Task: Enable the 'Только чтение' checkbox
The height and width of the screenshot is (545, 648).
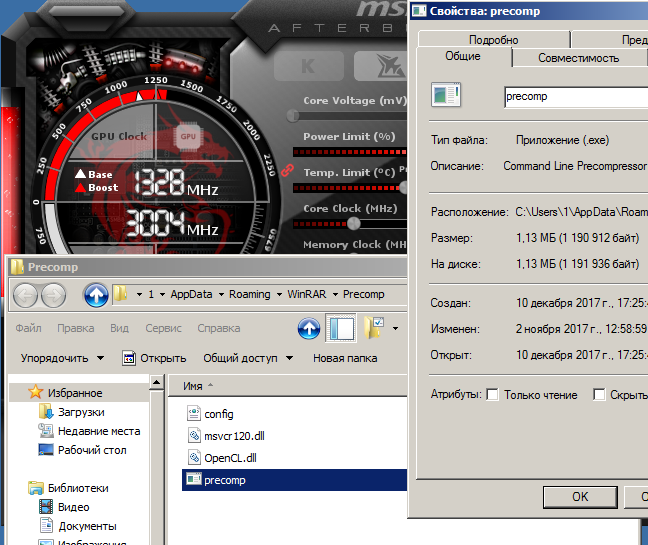Action: coord(492,395)
